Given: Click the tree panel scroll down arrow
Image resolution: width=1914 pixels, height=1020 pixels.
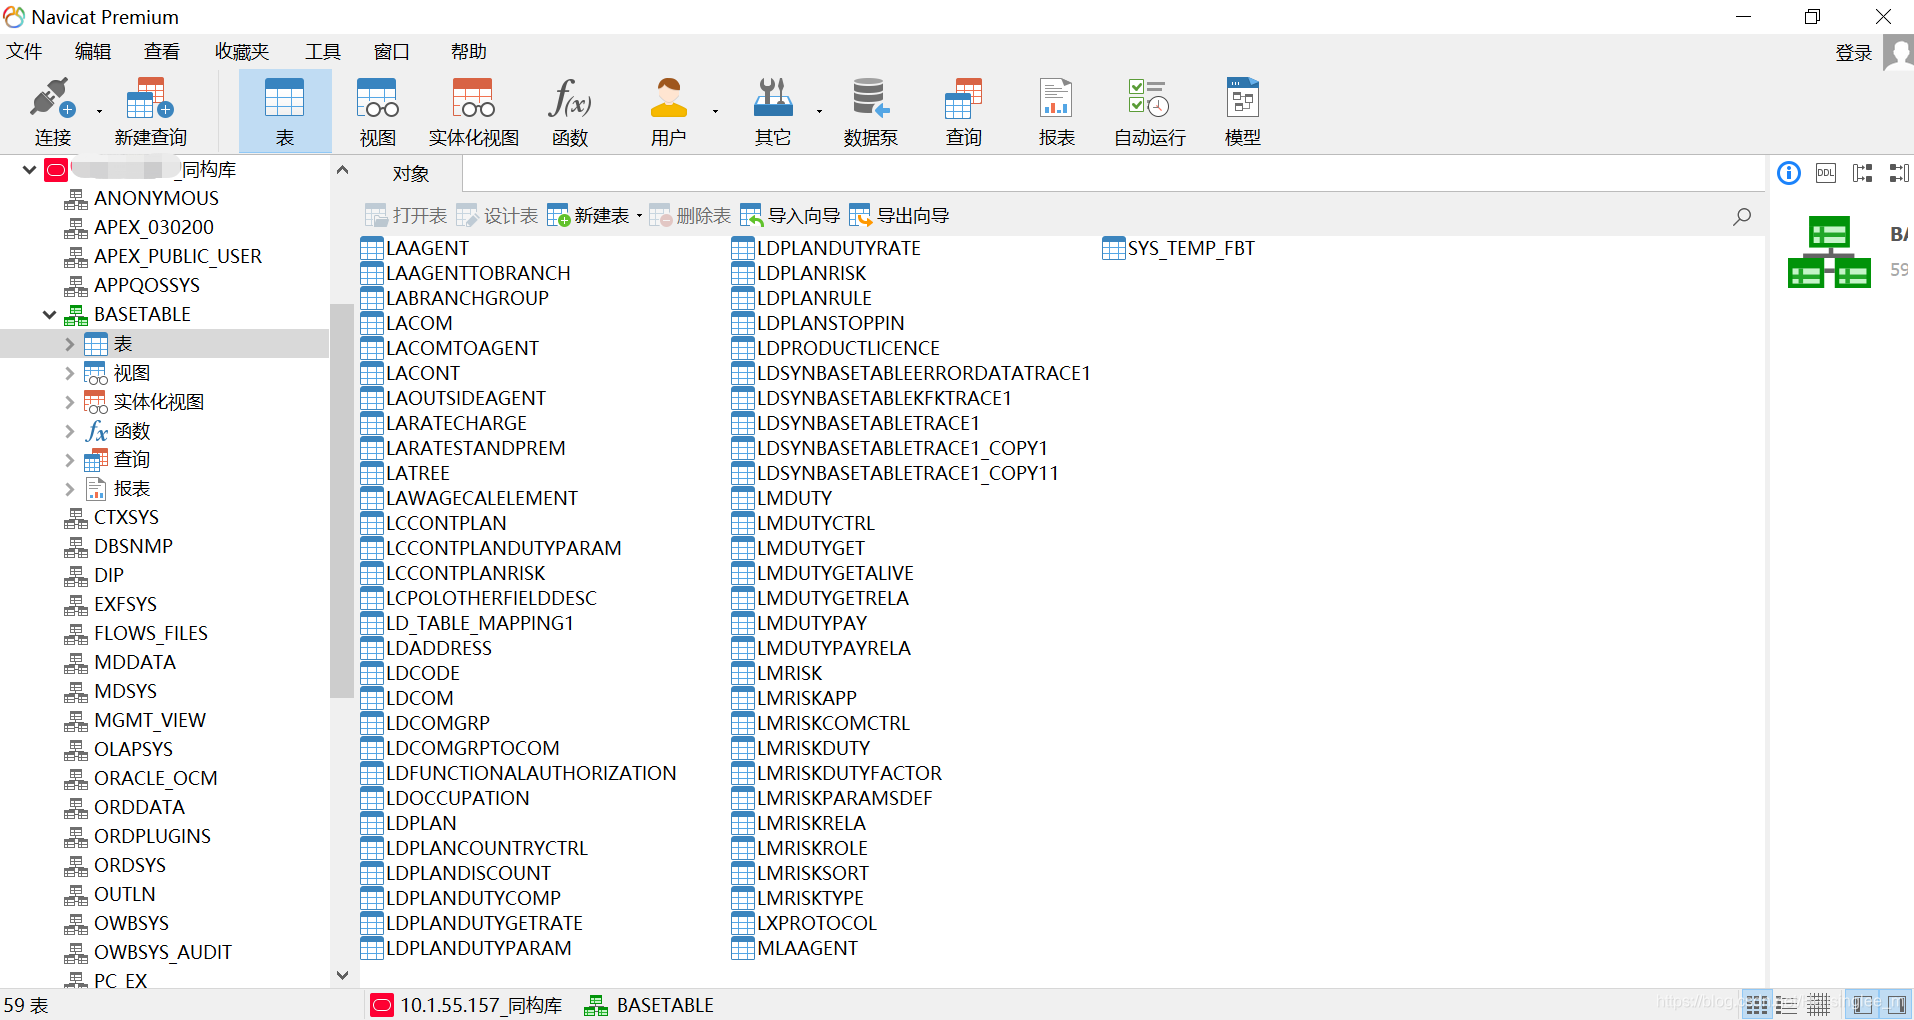Looking at the screenshot, I should 342,975.
